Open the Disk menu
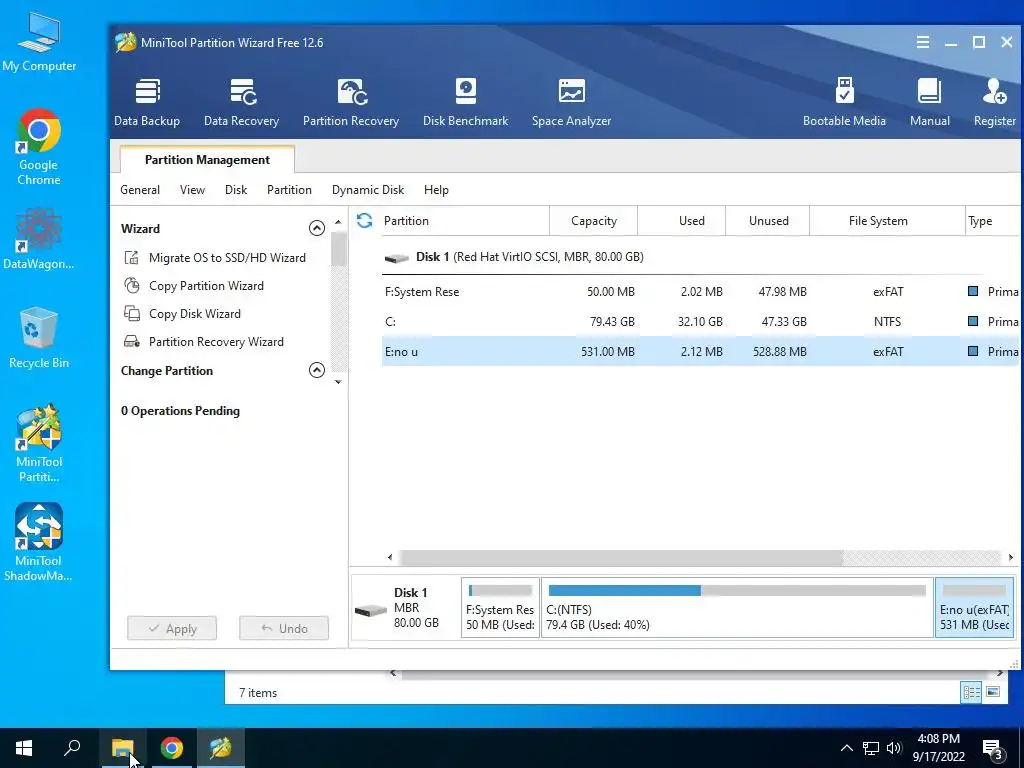This screenshot has width=1024, height=768. [x=236, y=190]
